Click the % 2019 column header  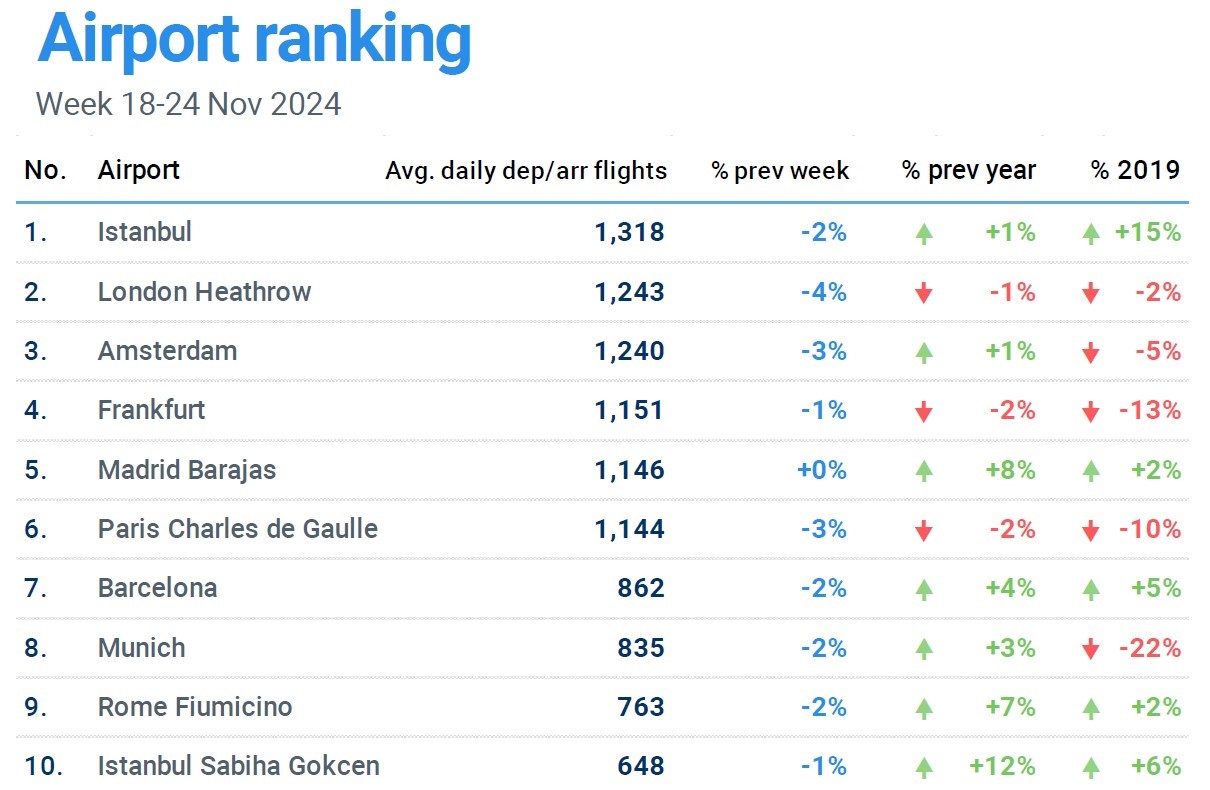coord(1135,170)
